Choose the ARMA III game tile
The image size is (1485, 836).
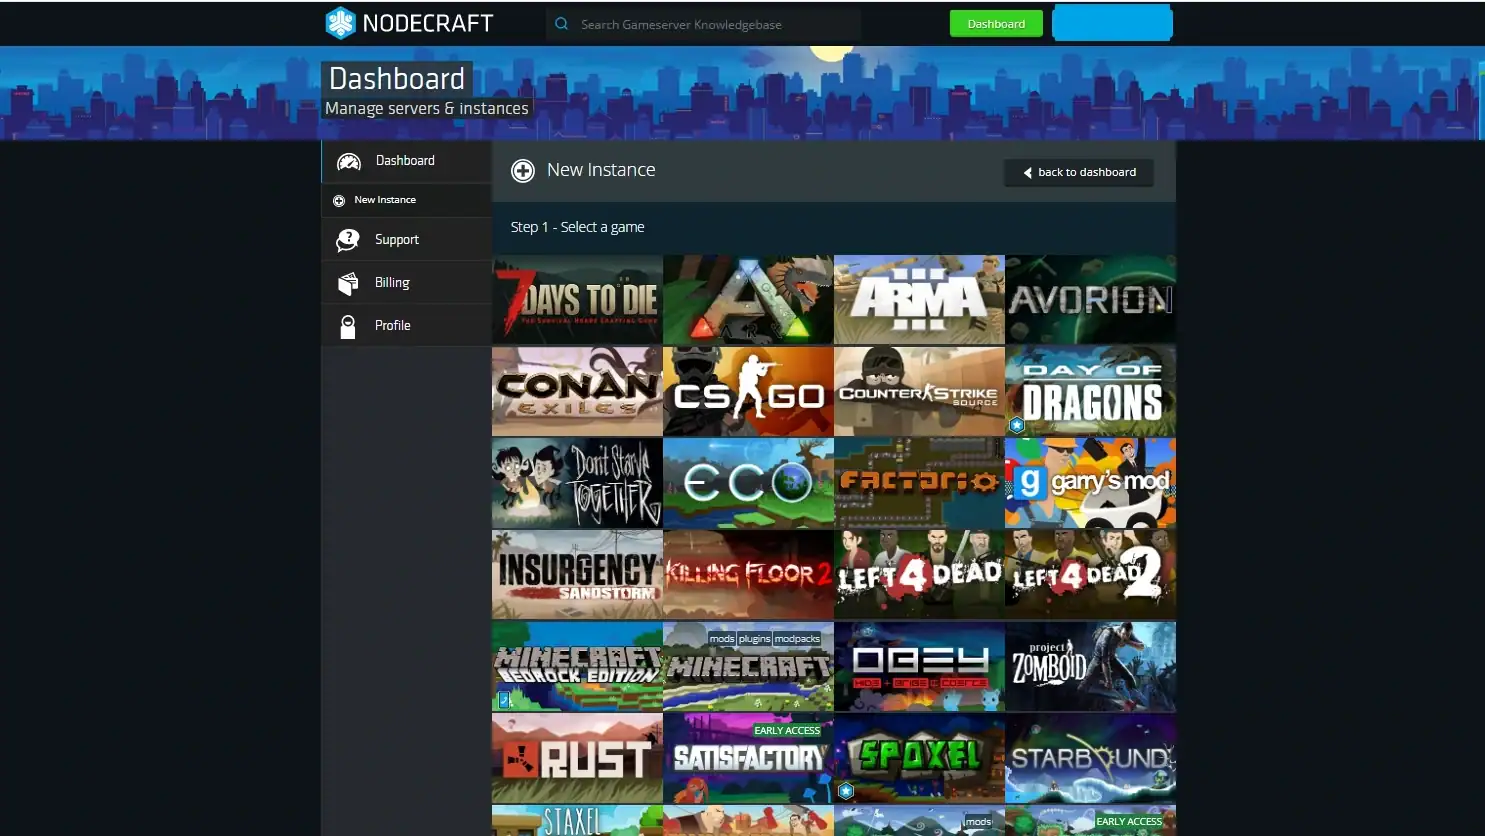click(919, 299)
